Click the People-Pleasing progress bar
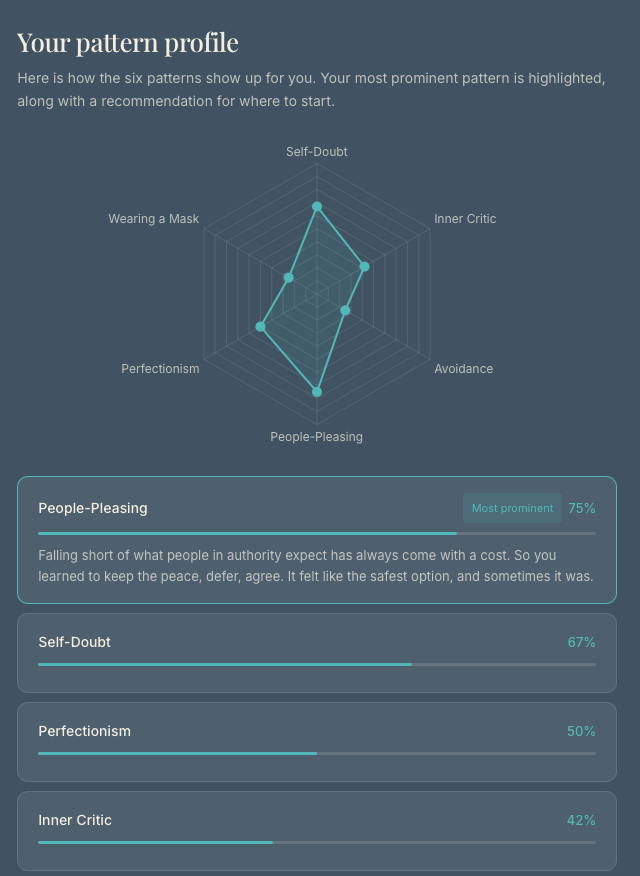 click(x=317, y=534)
